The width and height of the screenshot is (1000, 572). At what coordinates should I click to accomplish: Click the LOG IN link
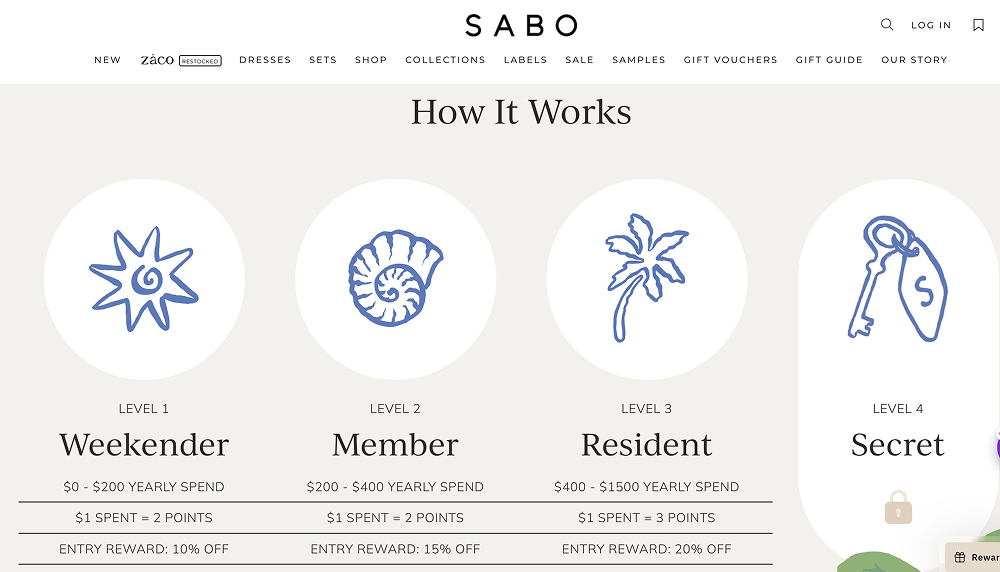931,25
